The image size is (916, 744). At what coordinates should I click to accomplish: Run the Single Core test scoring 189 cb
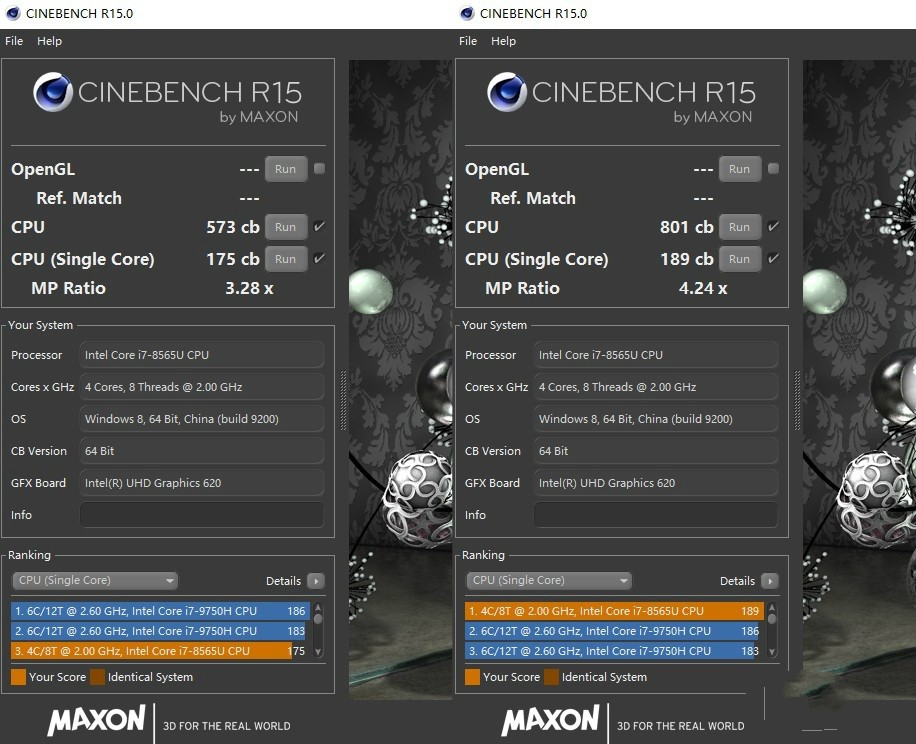click(740, 259)
